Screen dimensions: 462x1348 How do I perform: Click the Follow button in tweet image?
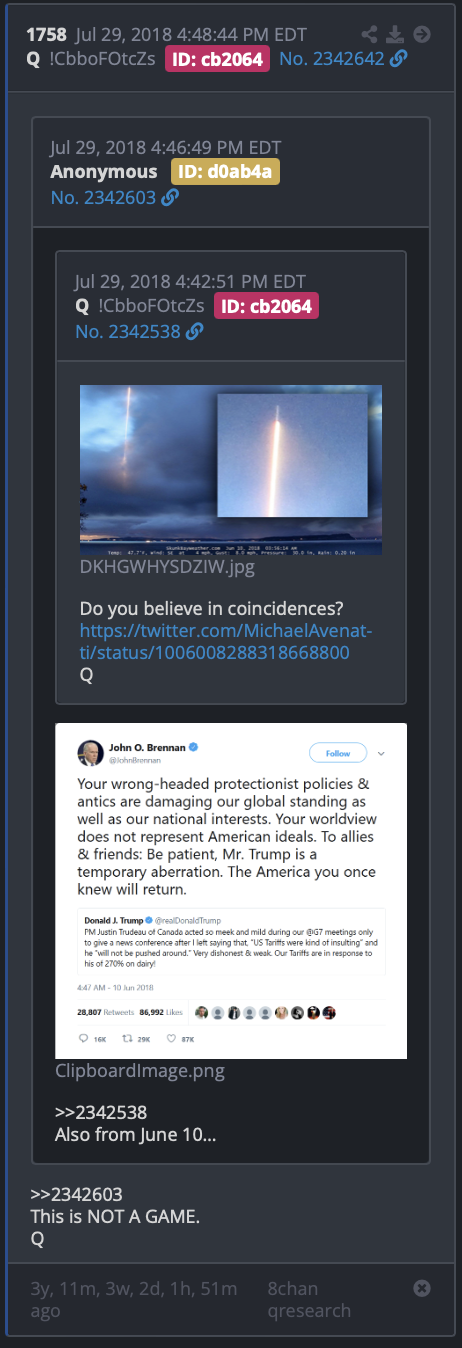[x=338, y=753]
